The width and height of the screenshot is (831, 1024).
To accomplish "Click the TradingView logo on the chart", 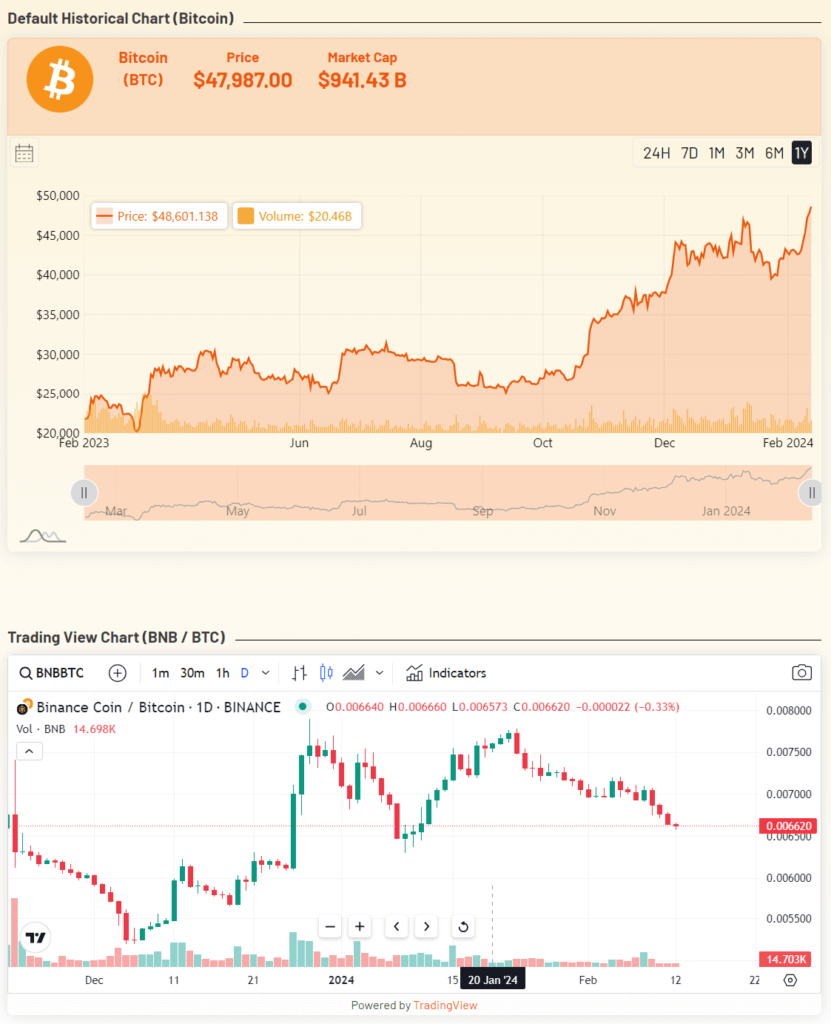I will tap(36, 938).
